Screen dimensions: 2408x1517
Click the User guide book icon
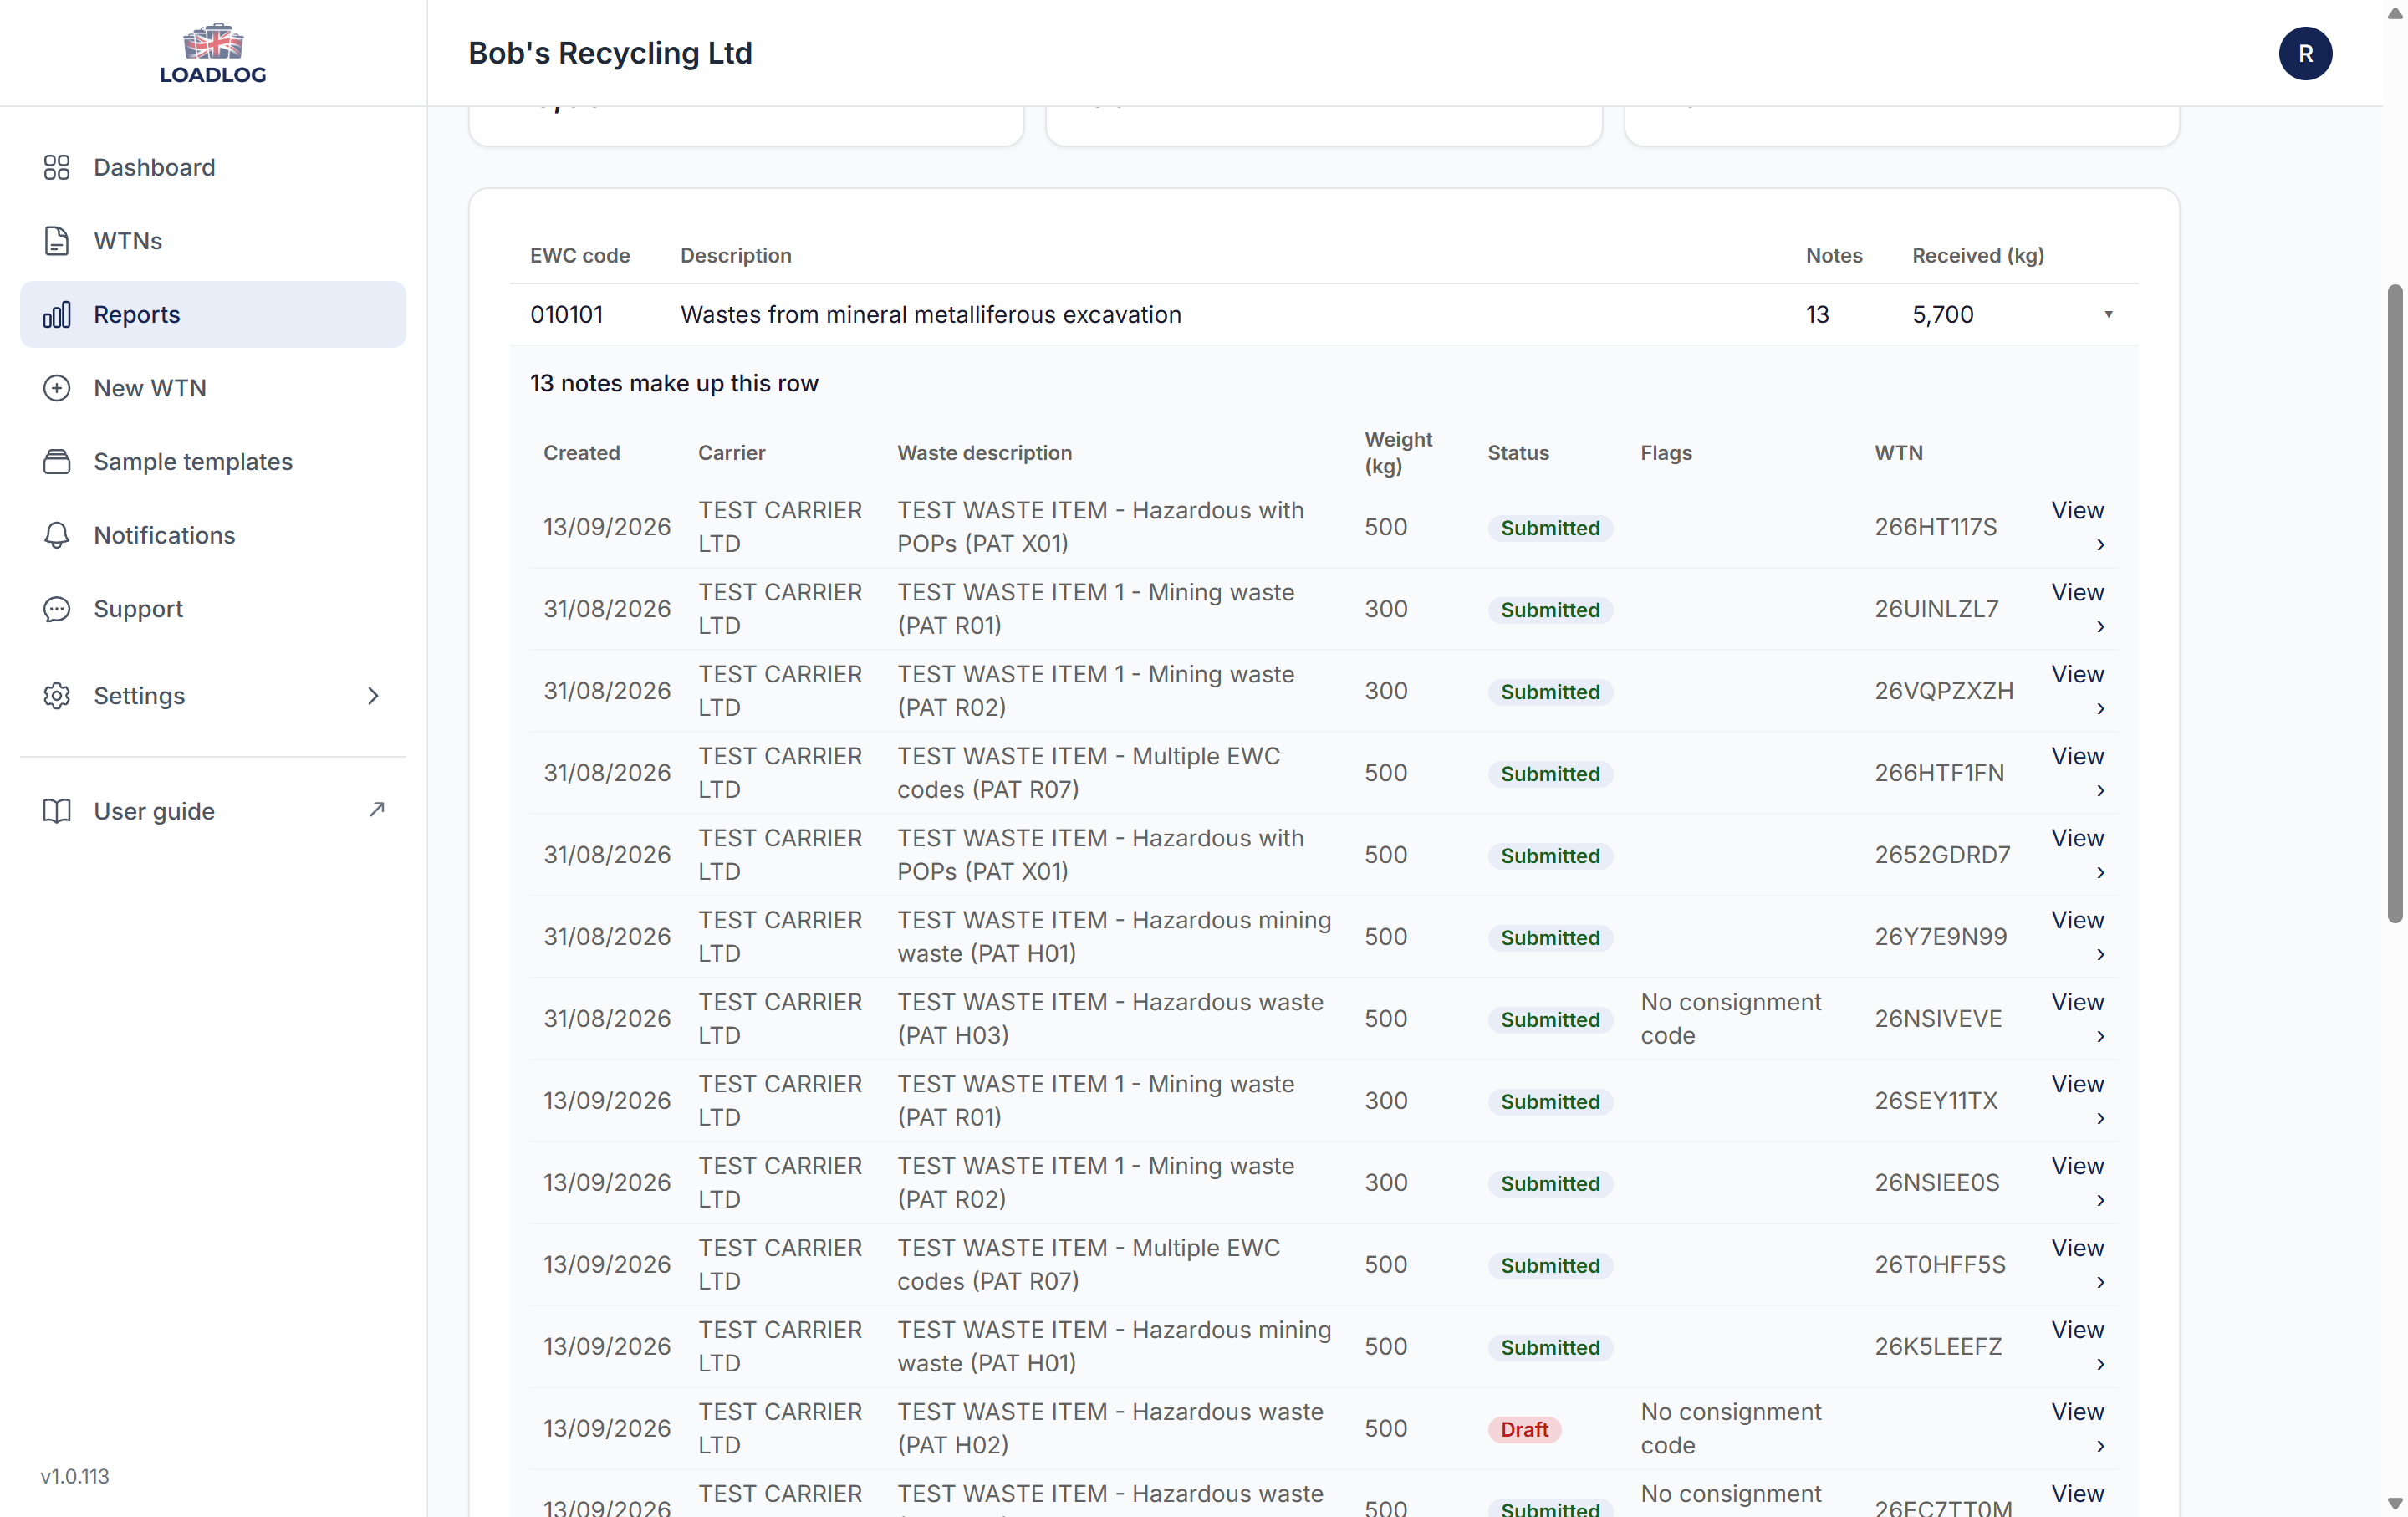[x=57, y=811]
